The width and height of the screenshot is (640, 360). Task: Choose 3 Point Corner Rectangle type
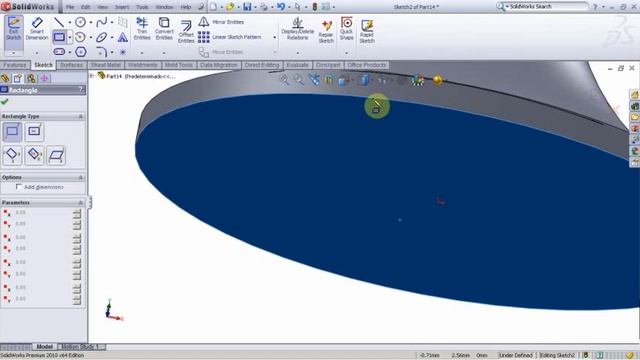pyautogui.click(x=12, y=155)
